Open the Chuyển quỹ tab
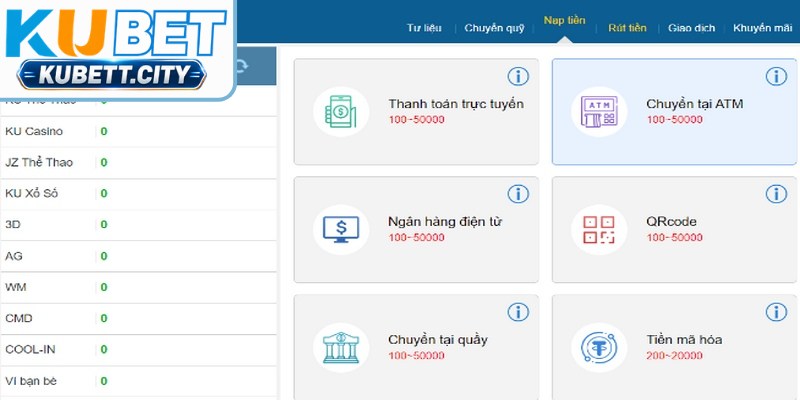This screenshot has width=800, height=400. tap(494, 28)
